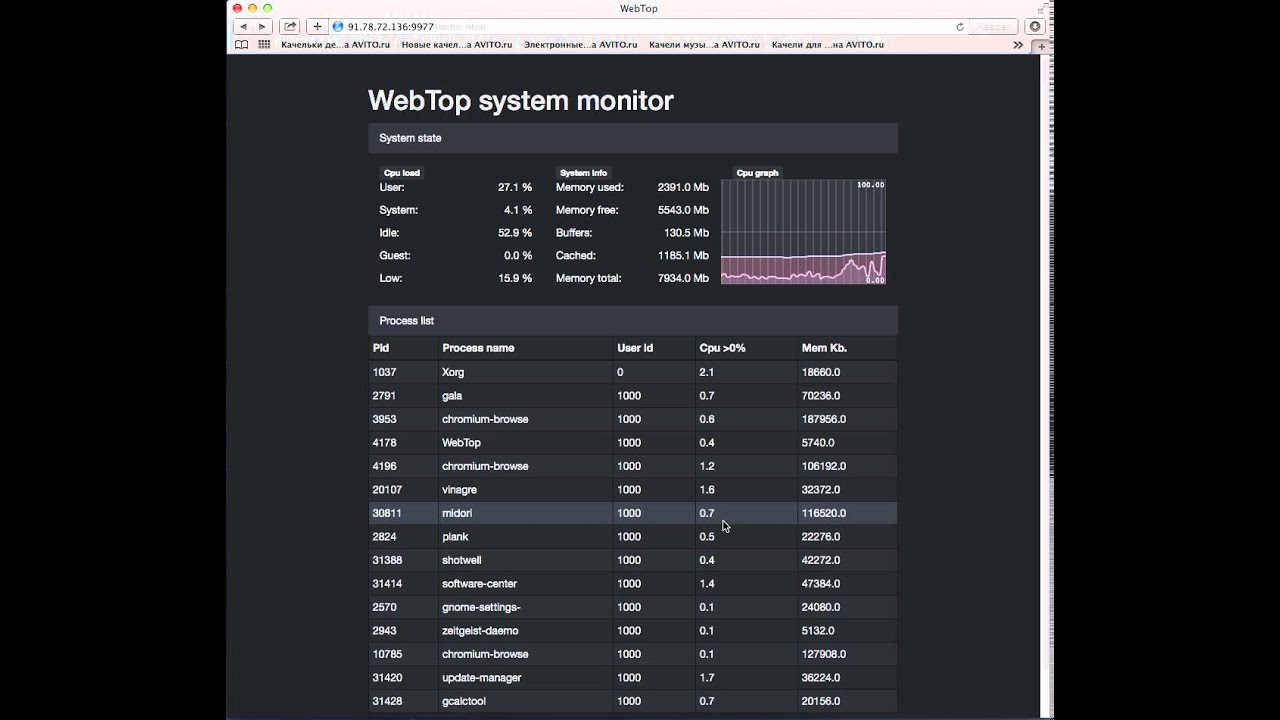This screenshot has width=1280, height=720.
Task: Click the Memory used value 2391.0 Mb
Action: pos(683,187)
